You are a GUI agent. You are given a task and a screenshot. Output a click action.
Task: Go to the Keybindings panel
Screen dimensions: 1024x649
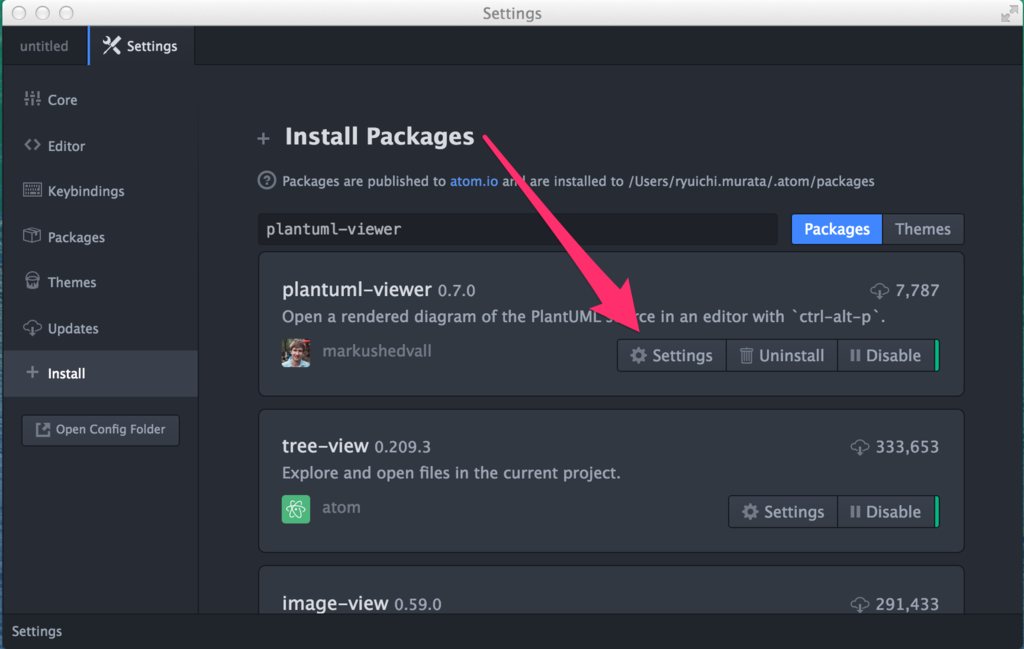point(86,191)
